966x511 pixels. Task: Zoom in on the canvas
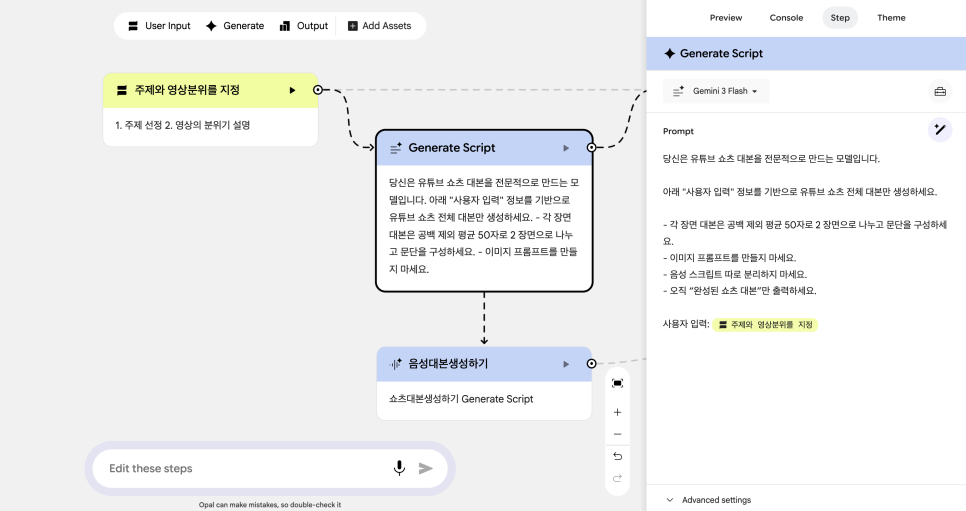pos(617,412)
